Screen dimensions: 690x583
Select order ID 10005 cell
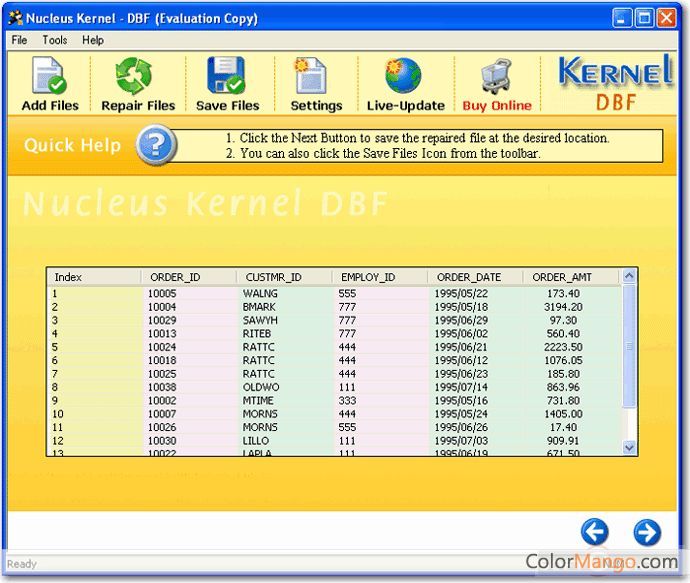point(162,293)
